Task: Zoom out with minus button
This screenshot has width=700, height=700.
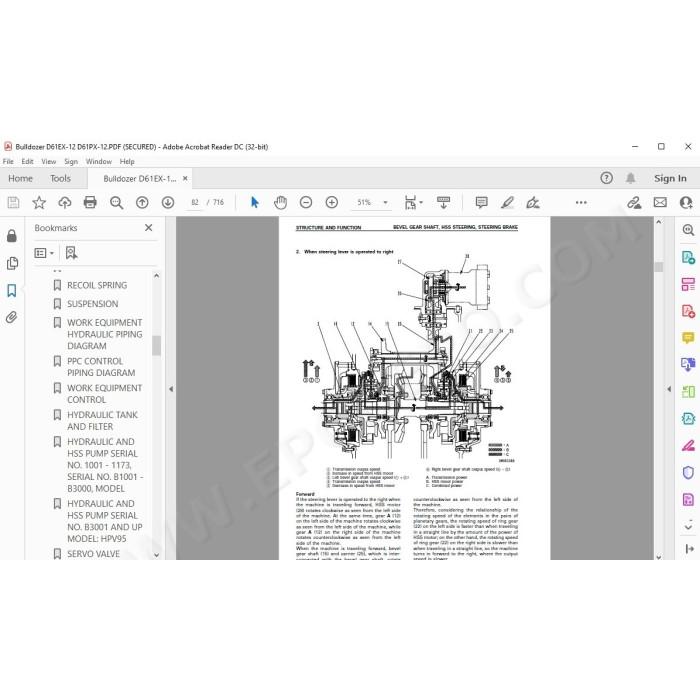Action: click(x=306, y=203)
